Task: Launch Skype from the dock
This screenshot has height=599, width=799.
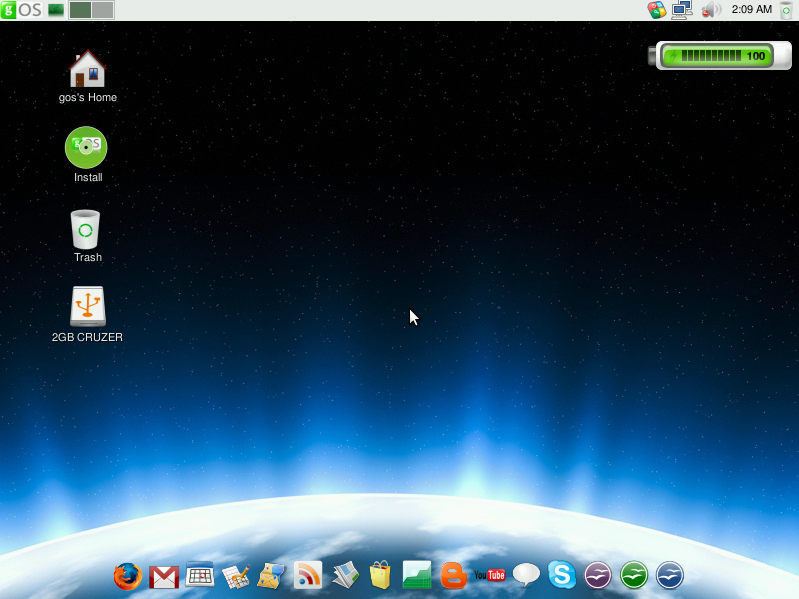Action: point(562,575)
